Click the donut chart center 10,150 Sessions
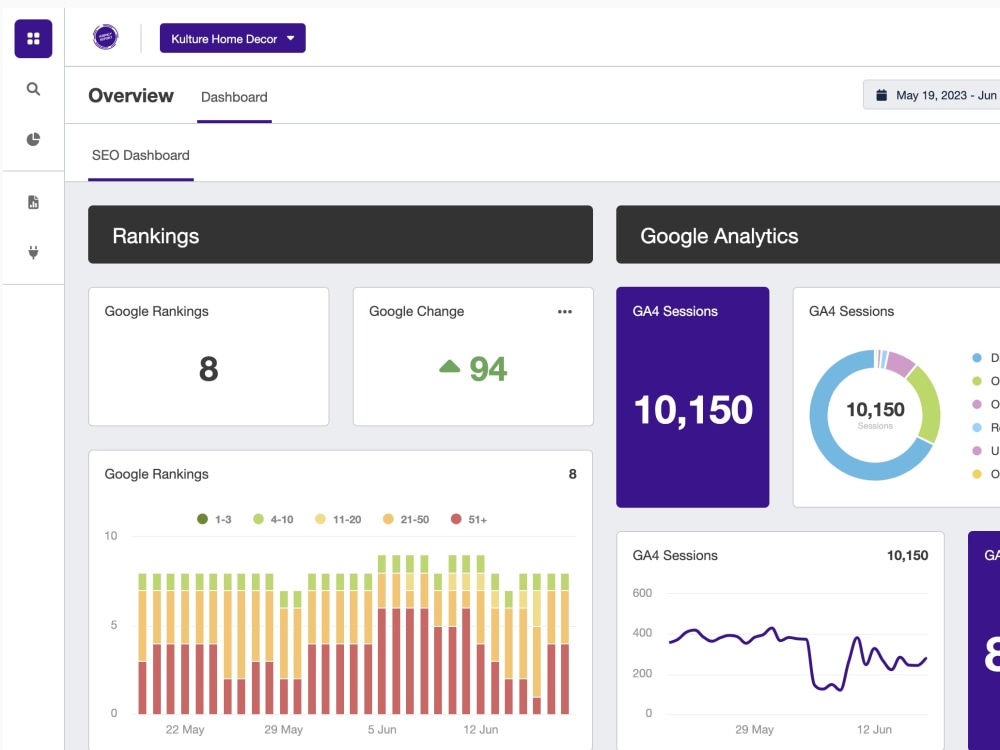The width and height of the screenshot is (1000, 750). pyautogui.click(x=875, y=415)
